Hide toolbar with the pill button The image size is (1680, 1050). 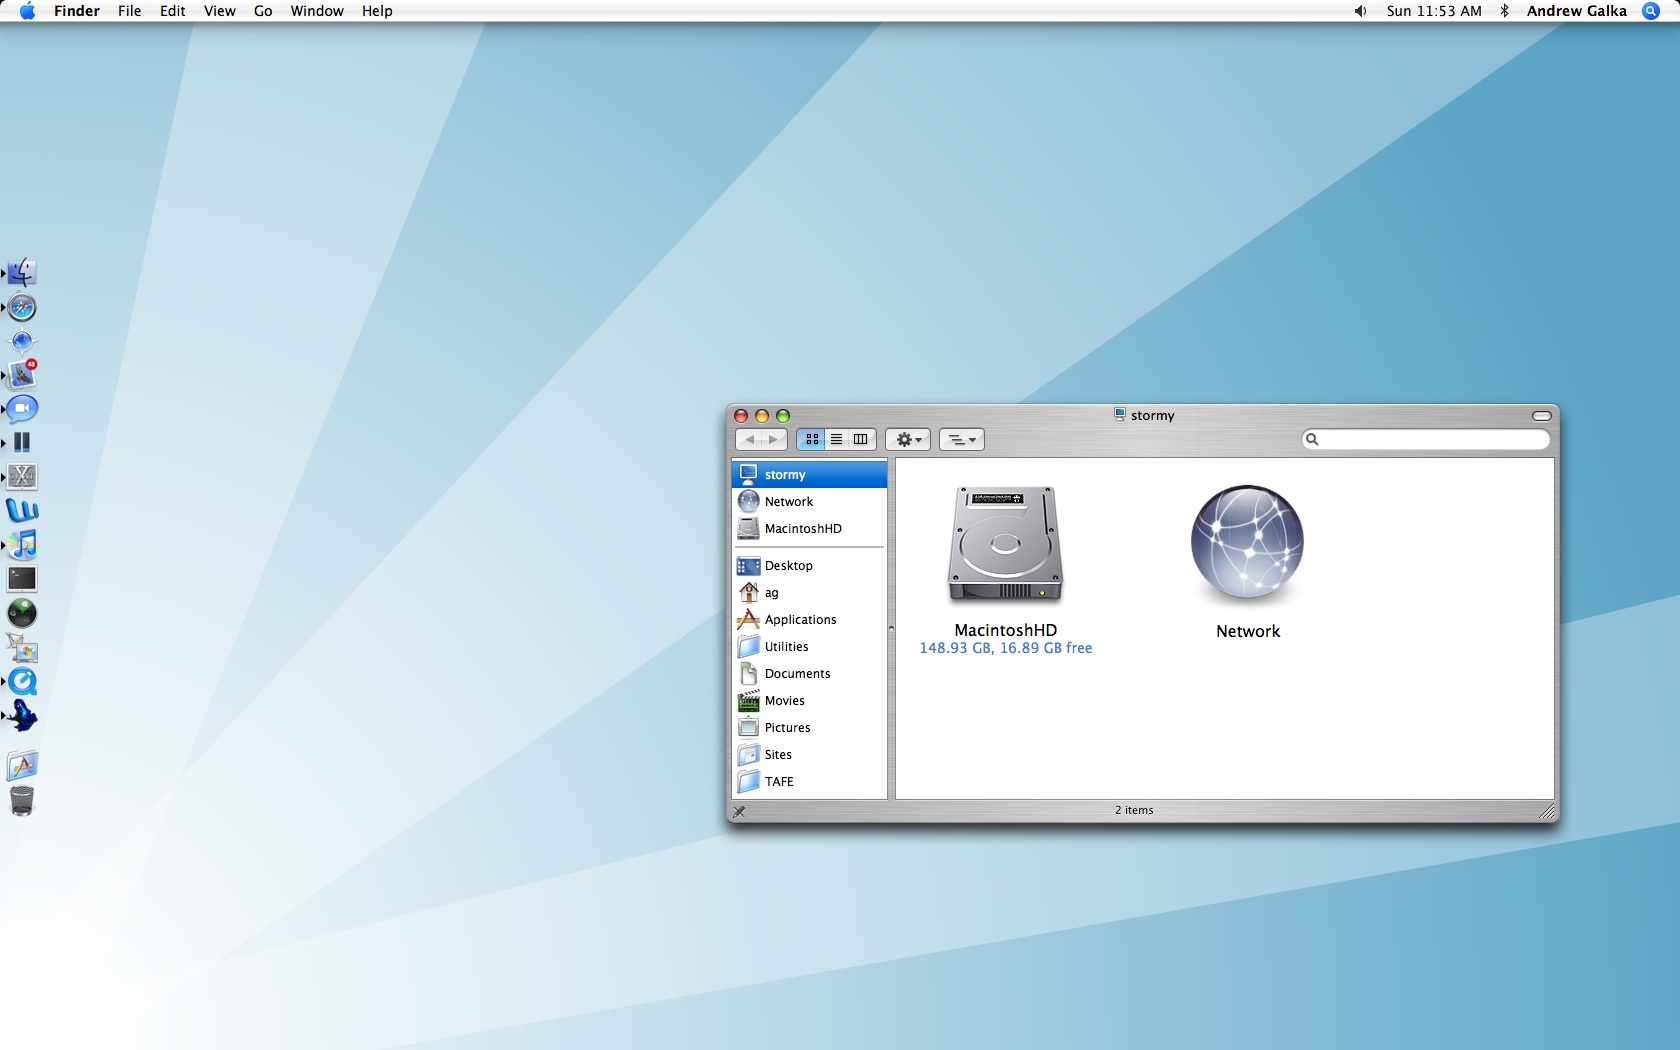(1541, 416)
